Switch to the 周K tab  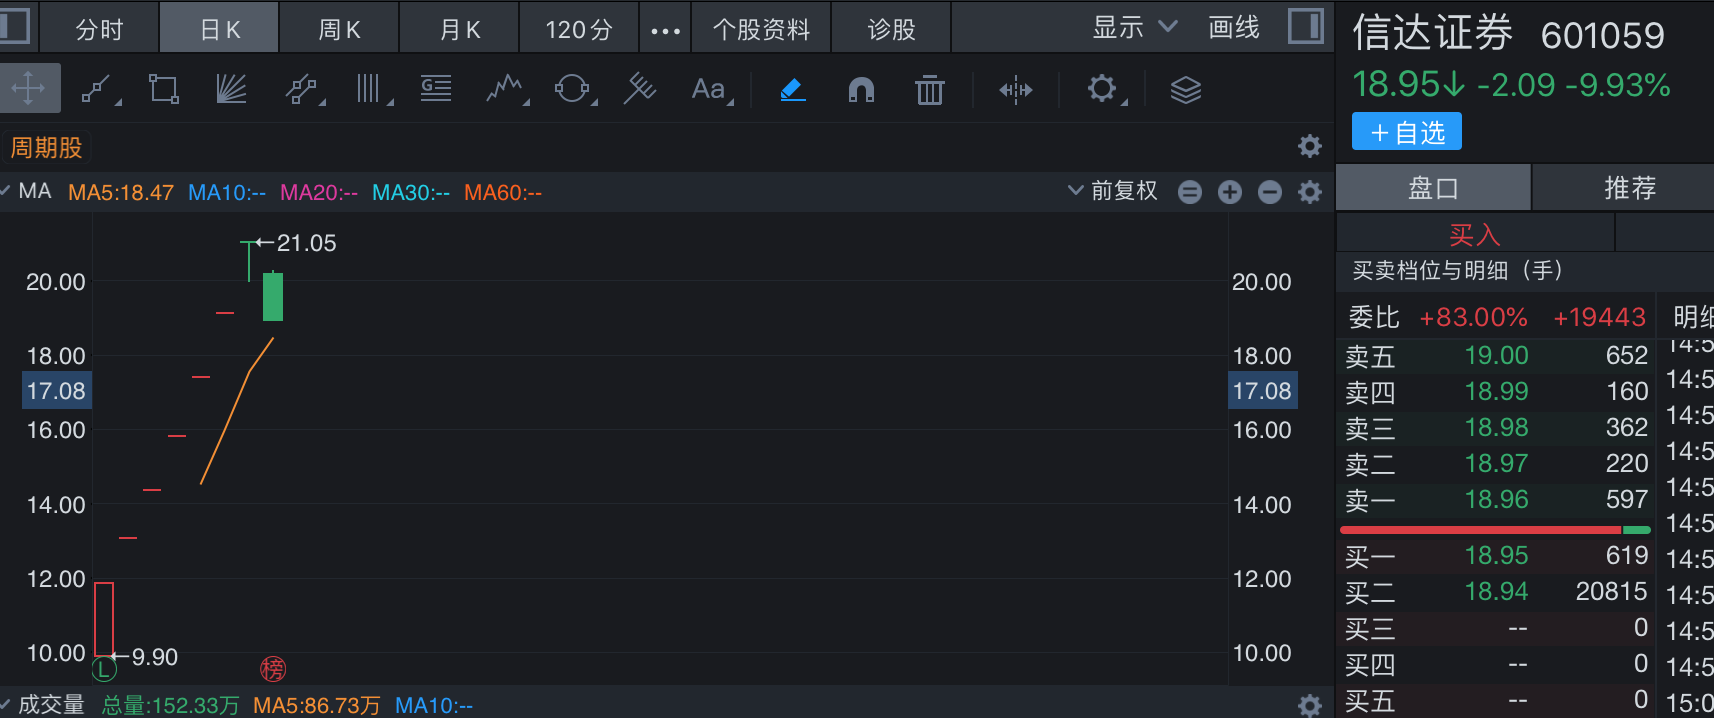[339, 30]
